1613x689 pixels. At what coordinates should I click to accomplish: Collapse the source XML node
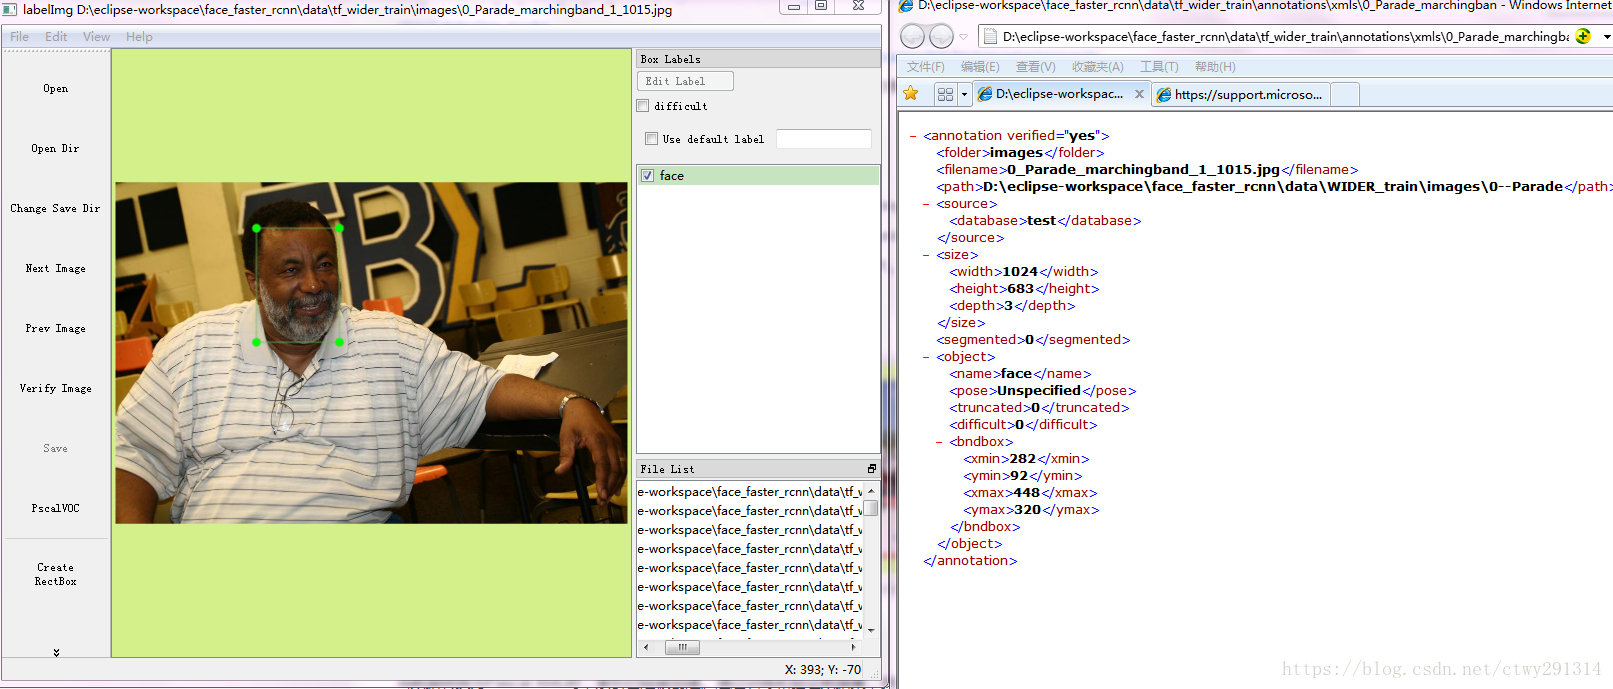[926, 204]
